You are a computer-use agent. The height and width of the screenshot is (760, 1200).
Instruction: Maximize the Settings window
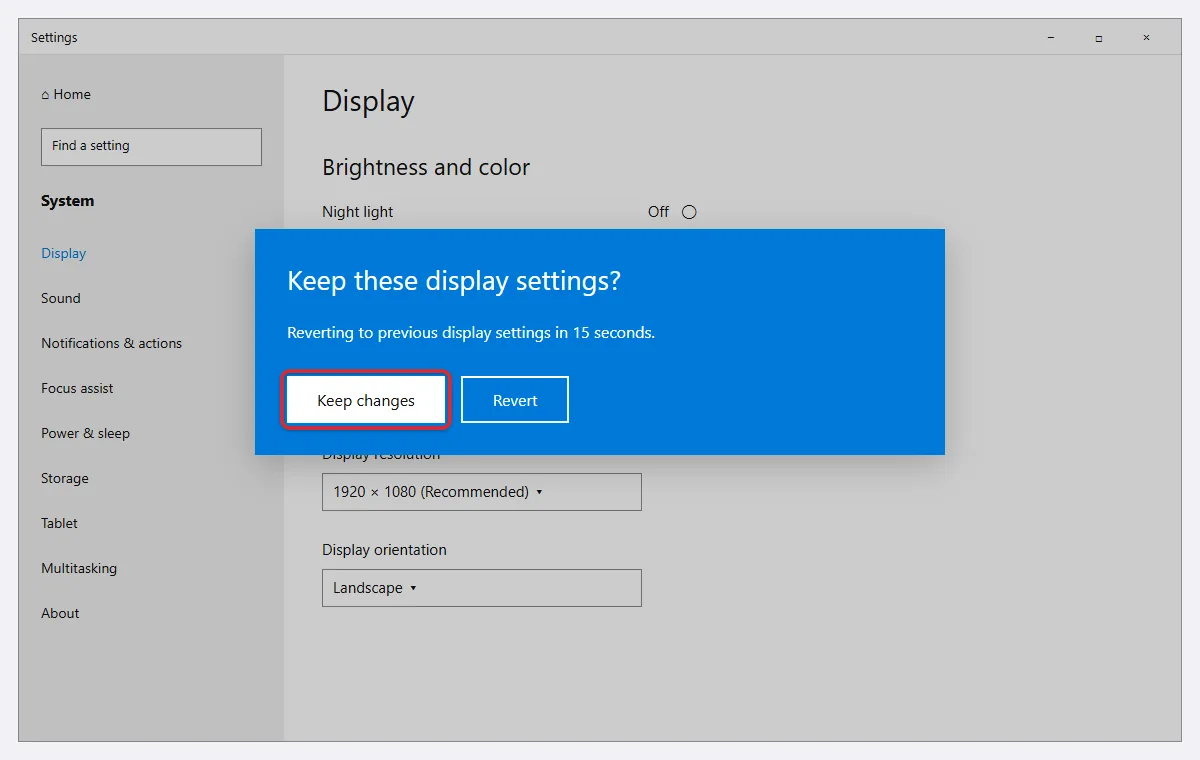1098,38
